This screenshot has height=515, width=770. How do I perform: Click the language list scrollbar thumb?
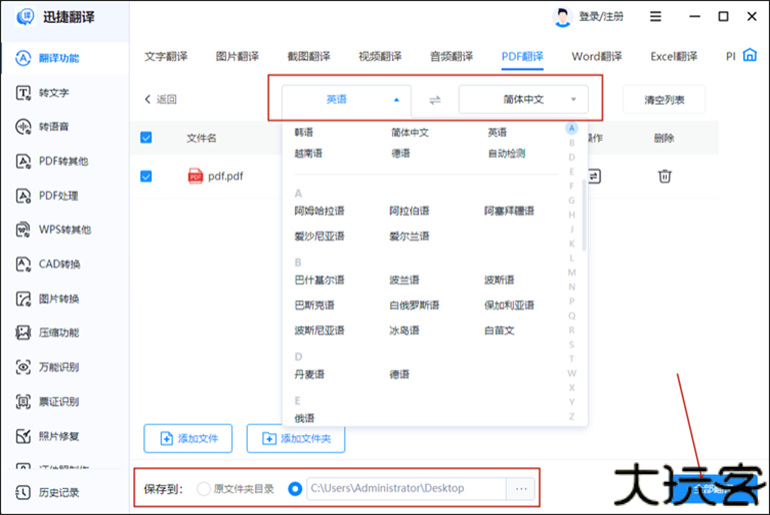[x=584, y=215]
